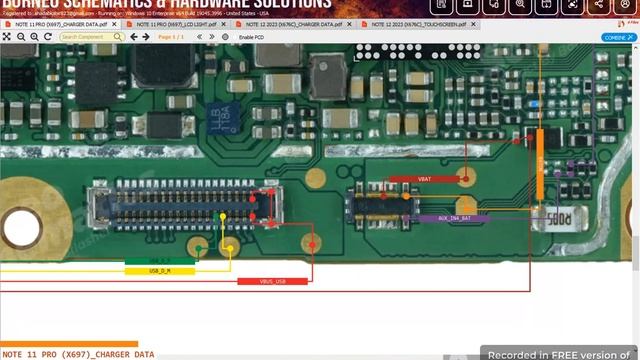The height and width of the screenshot is (360, 640).
Task: Click the zoom out magnifier icon
Action: [x=21, y=37]
